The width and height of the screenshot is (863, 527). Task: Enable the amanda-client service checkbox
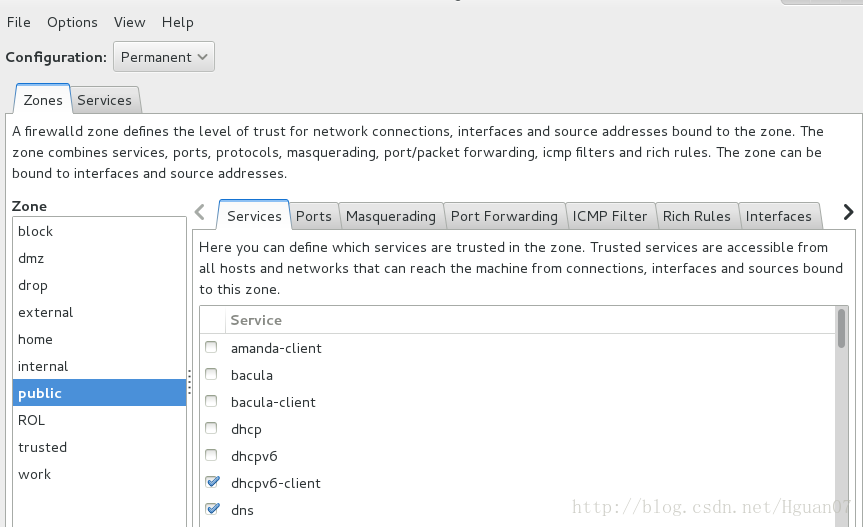click(x=211, y=347)
